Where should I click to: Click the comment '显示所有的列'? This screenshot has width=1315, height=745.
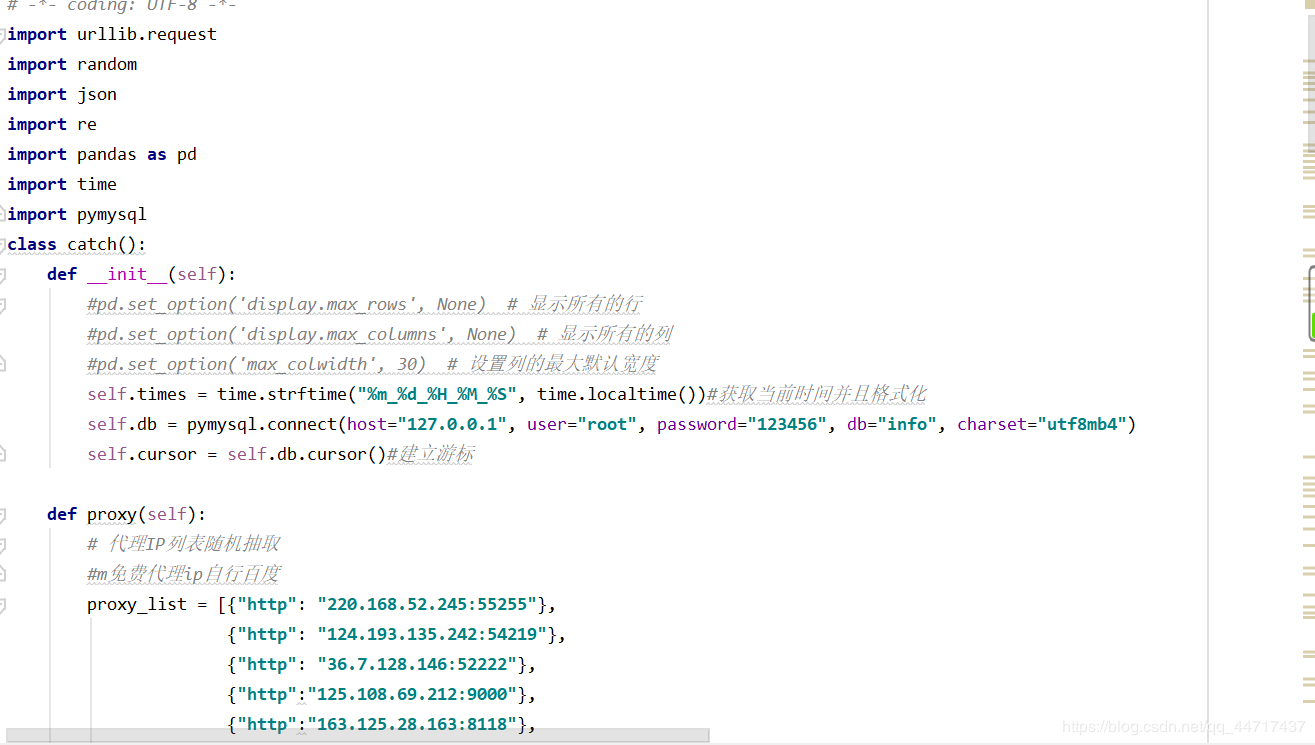[615, 334]
